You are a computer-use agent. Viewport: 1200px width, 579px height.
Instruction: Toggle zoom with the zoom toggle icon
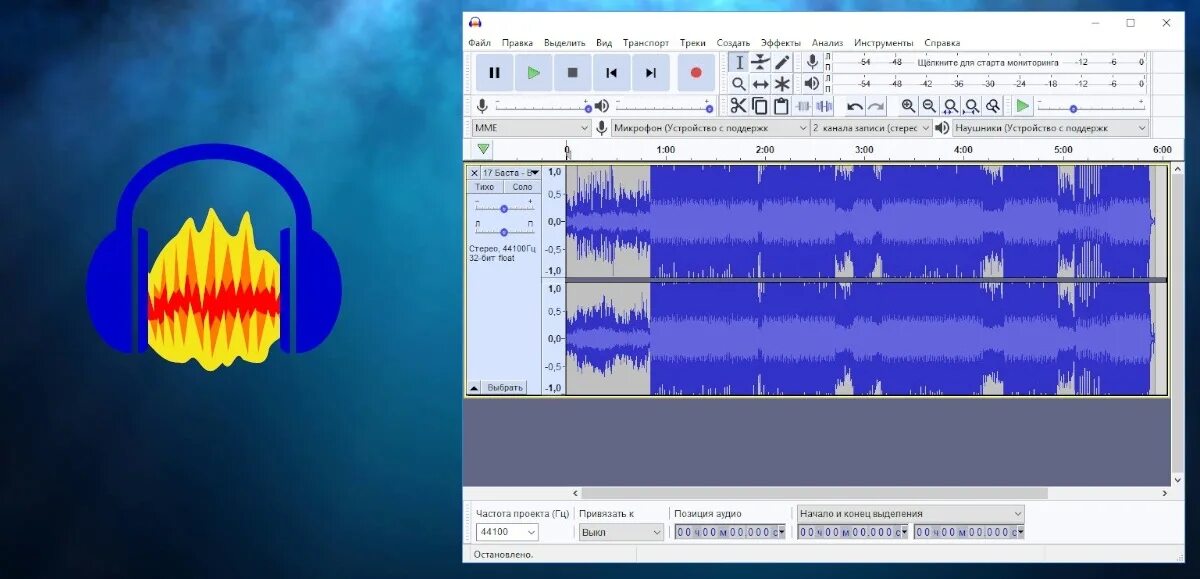tap(992, 106)
